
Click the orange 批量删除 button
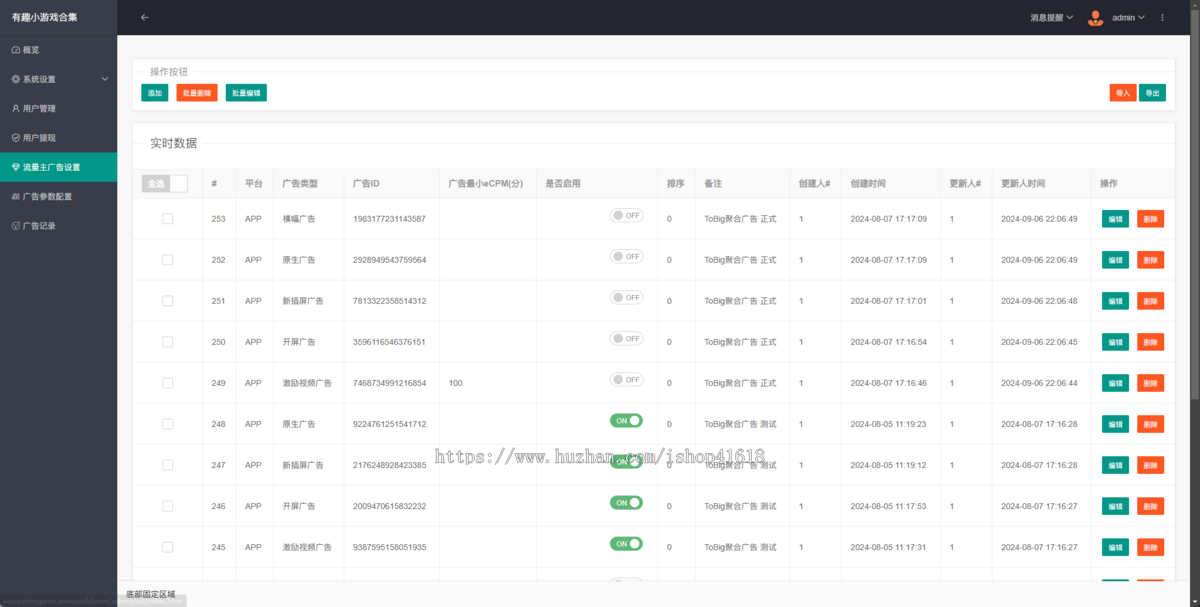pyautogui.click(x=197, y=92)
